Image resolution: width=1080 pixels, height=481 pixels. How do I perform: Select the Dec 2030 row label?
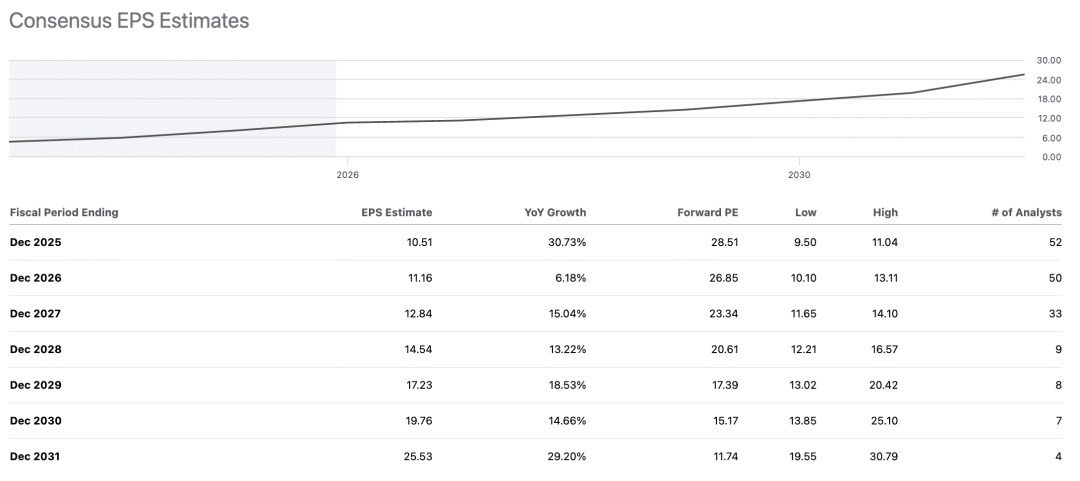click(x=35, y=421)
